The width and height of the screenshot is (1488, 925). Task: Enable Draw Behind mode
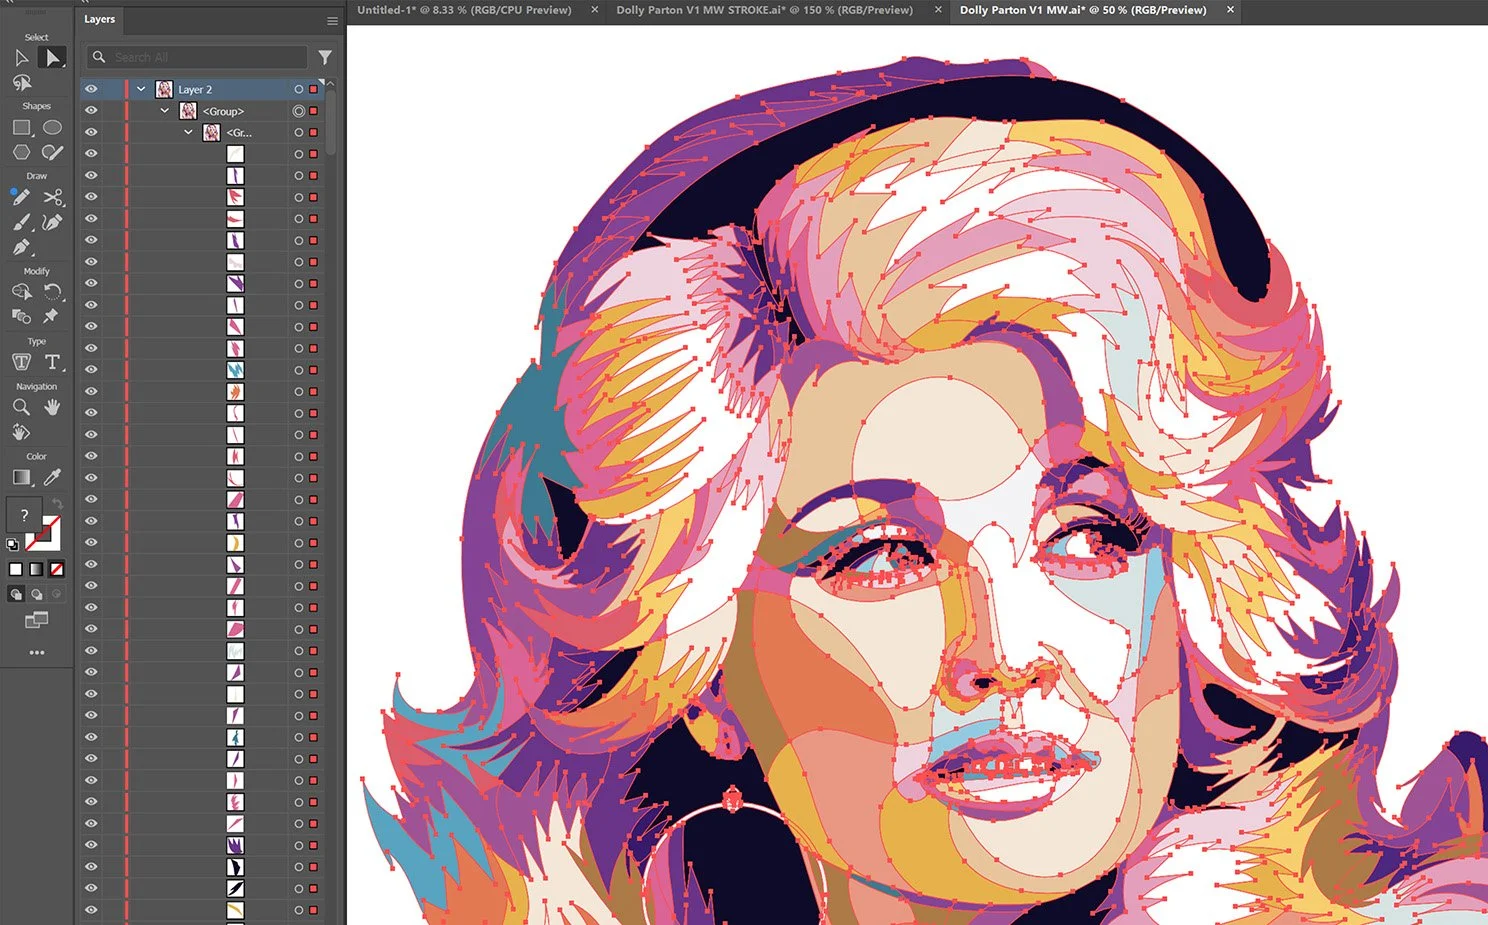tap(37, 594)
